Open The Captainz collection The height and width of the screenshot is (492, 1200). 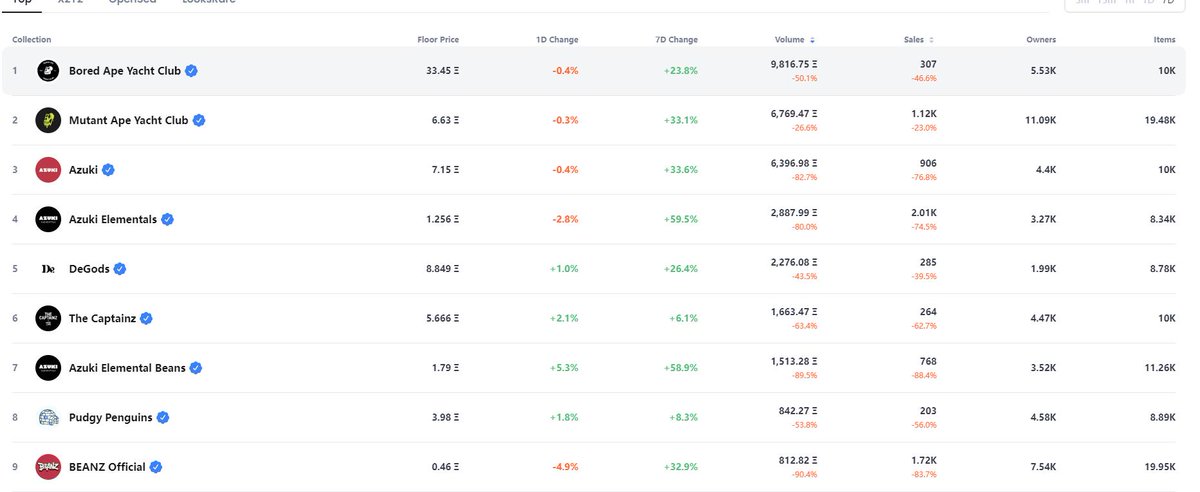[103, 318]
